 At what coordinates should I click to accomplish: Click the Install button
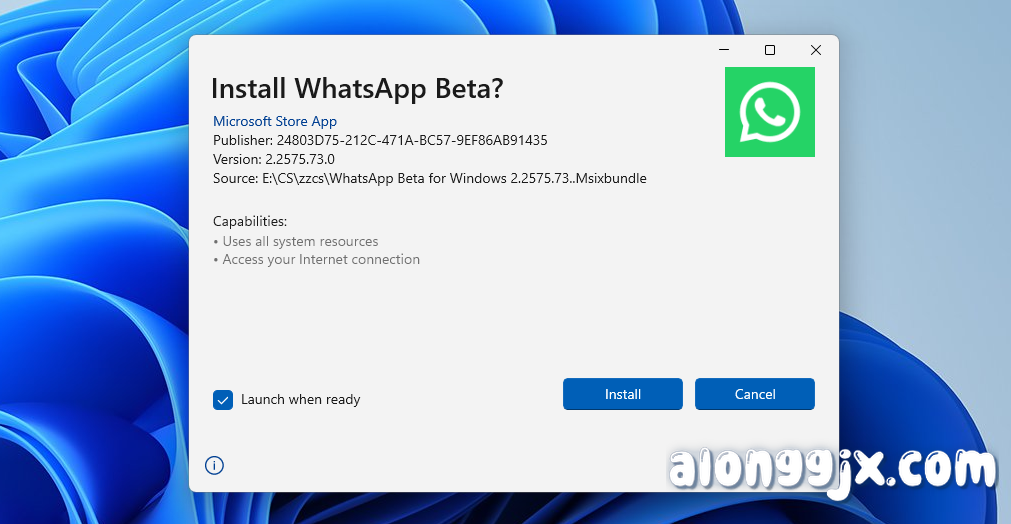click(x=622, y=394)
